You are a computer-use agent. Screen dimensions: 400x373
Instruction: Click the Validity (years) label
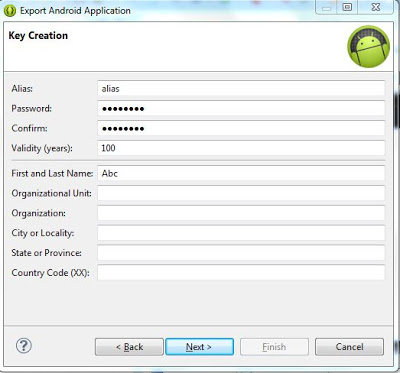[42, 148]
